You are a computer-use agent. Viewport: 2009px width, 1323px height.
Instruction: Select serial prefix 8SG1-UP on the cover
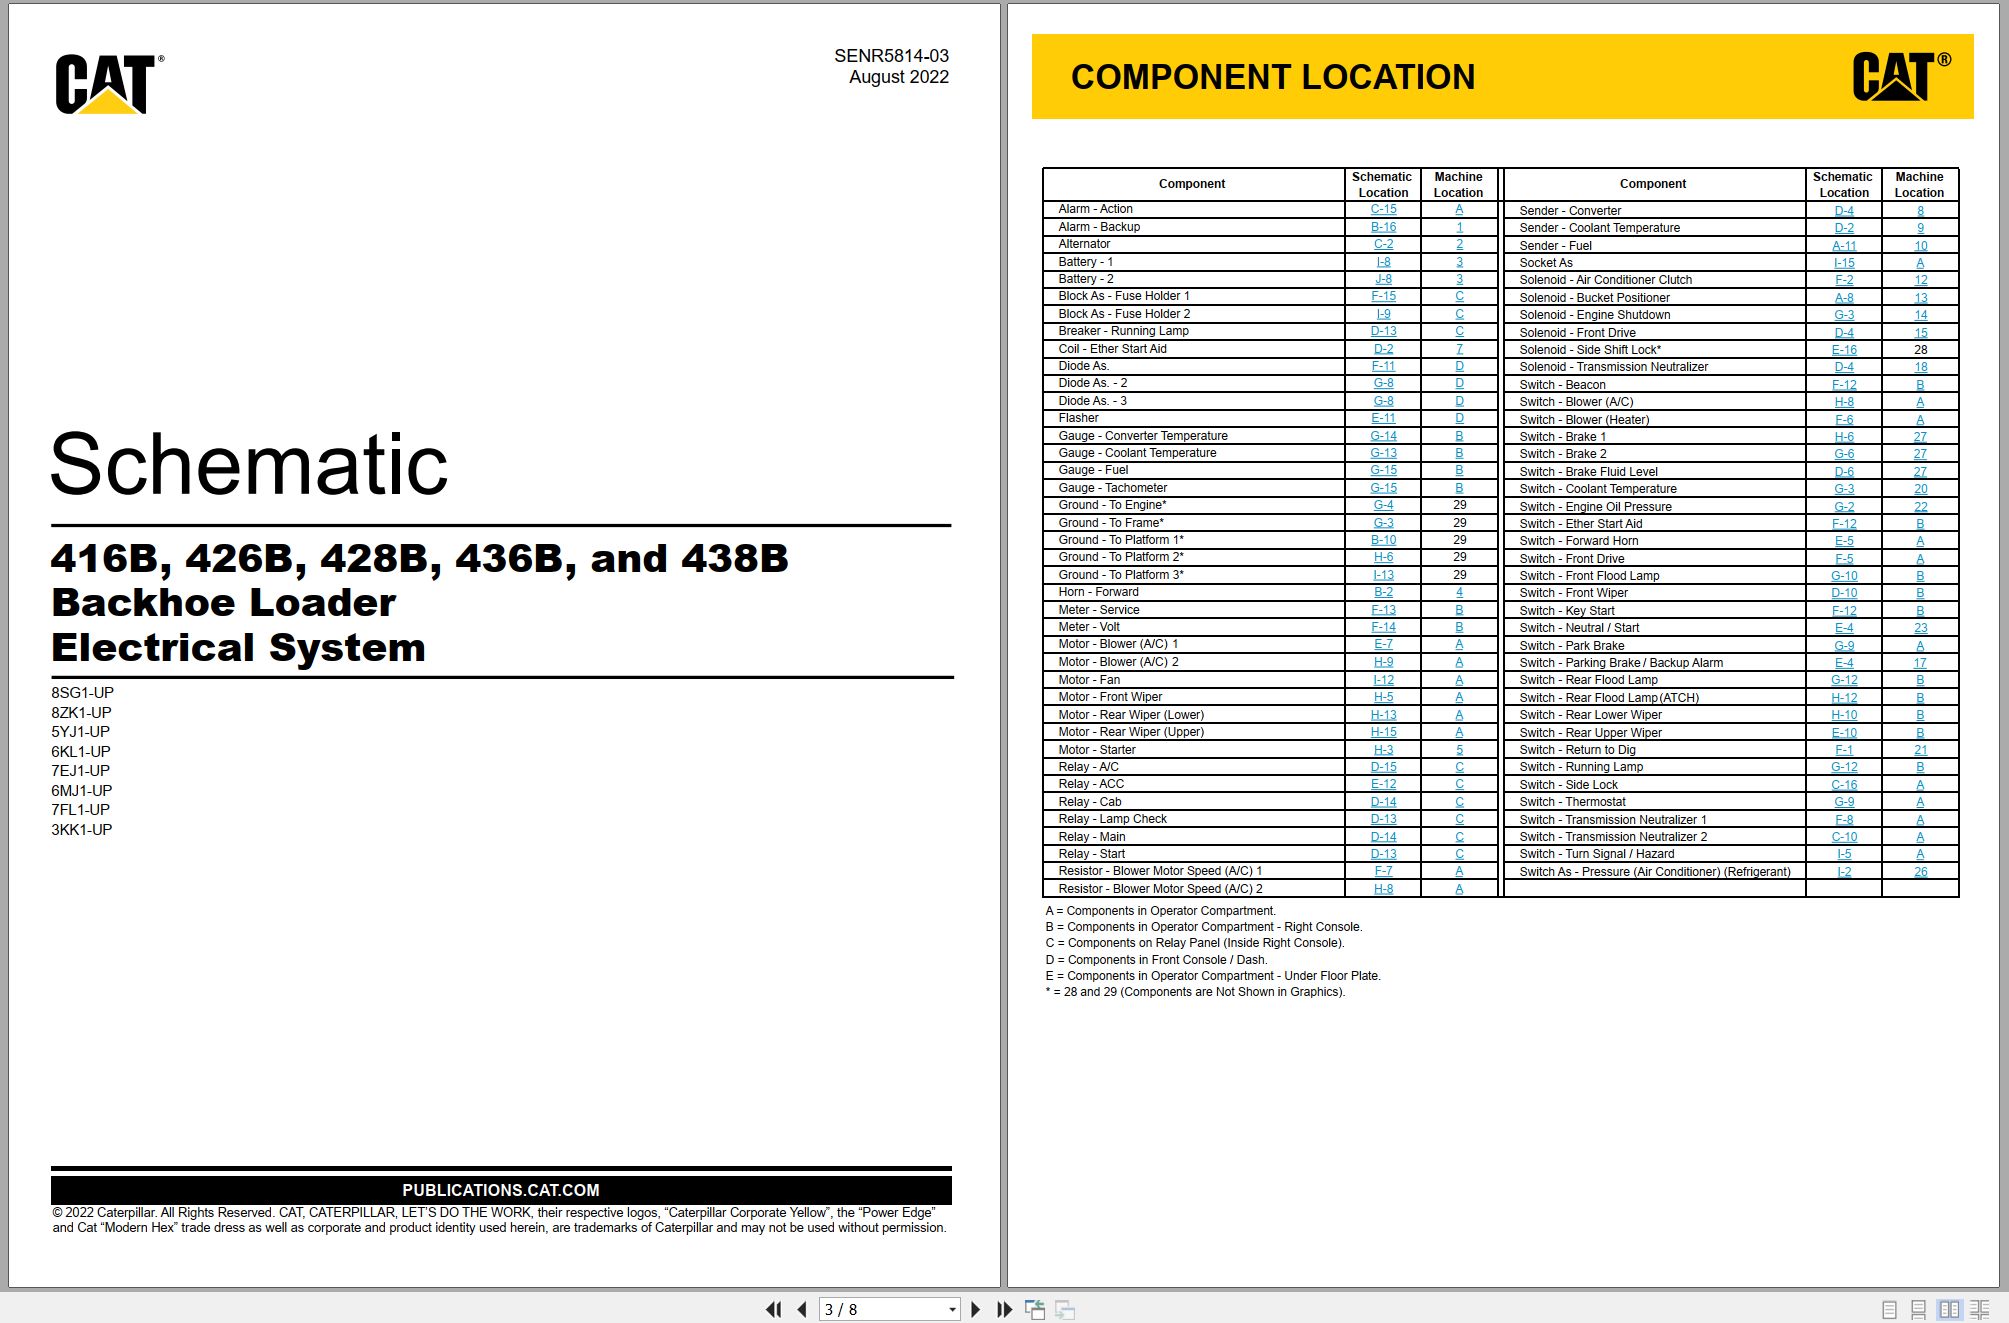pos(82,693)
